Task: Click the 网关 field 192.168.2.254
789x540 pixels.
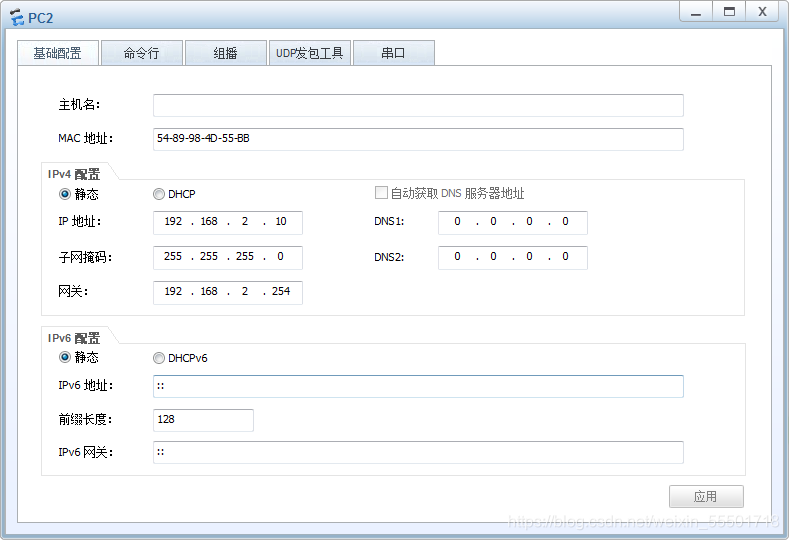Action: tap(228, 292)
